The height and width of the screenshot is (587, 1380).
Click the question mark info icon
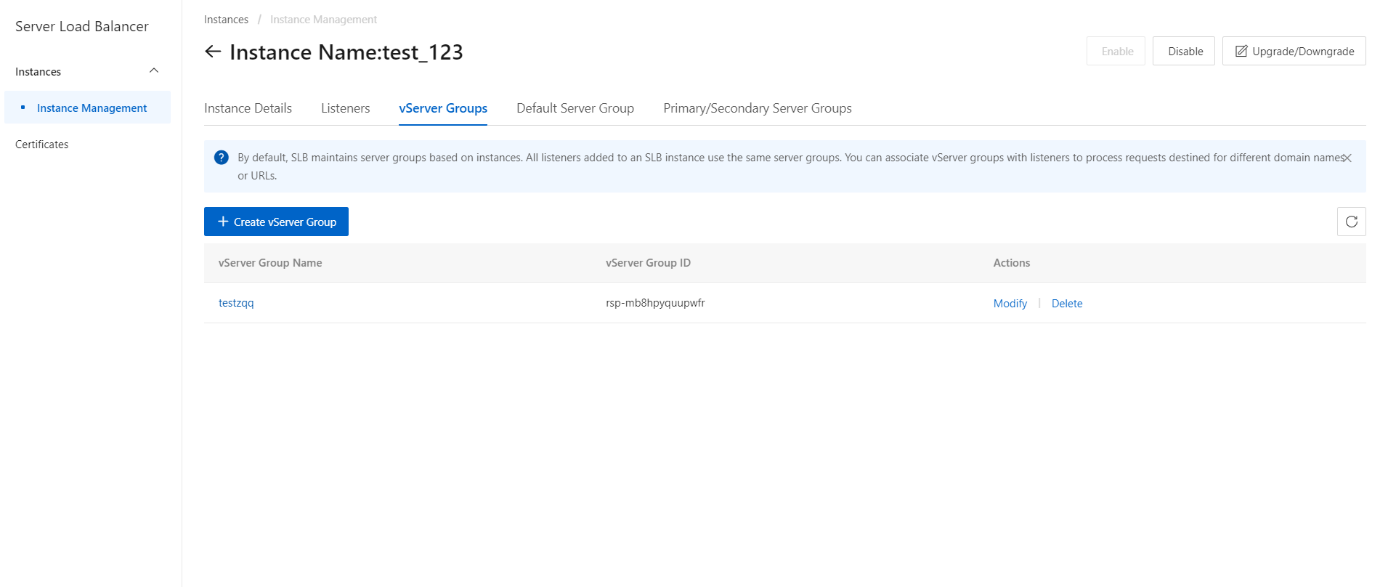coord(222,158)
